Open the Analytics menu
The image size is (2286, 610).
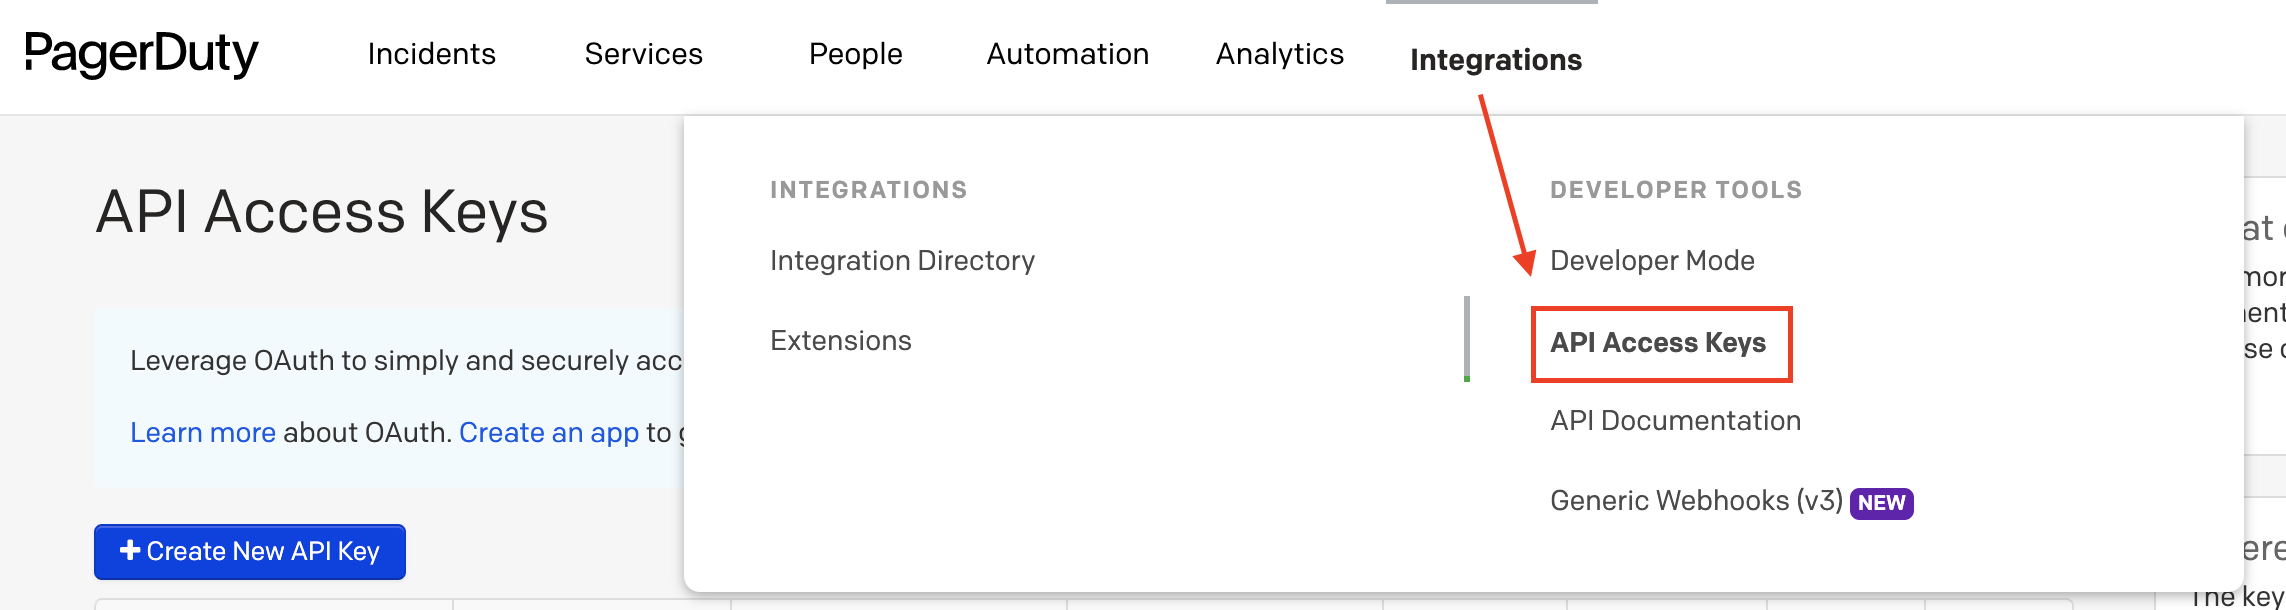coord(1280,54)
